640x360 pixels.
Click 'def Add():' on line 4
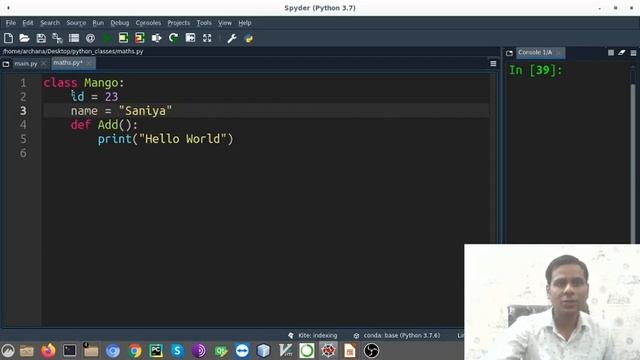pyautogui.click(x=104, y=124)
